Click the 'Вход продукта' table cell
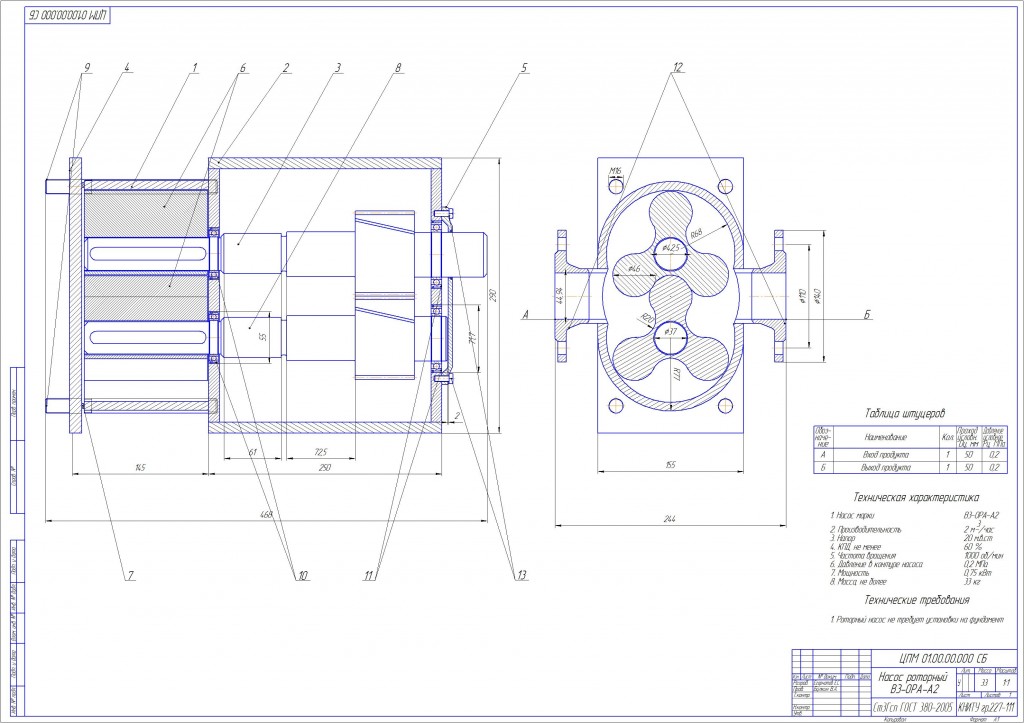This screenshot has width=1024, height=723. click(885, 454)
